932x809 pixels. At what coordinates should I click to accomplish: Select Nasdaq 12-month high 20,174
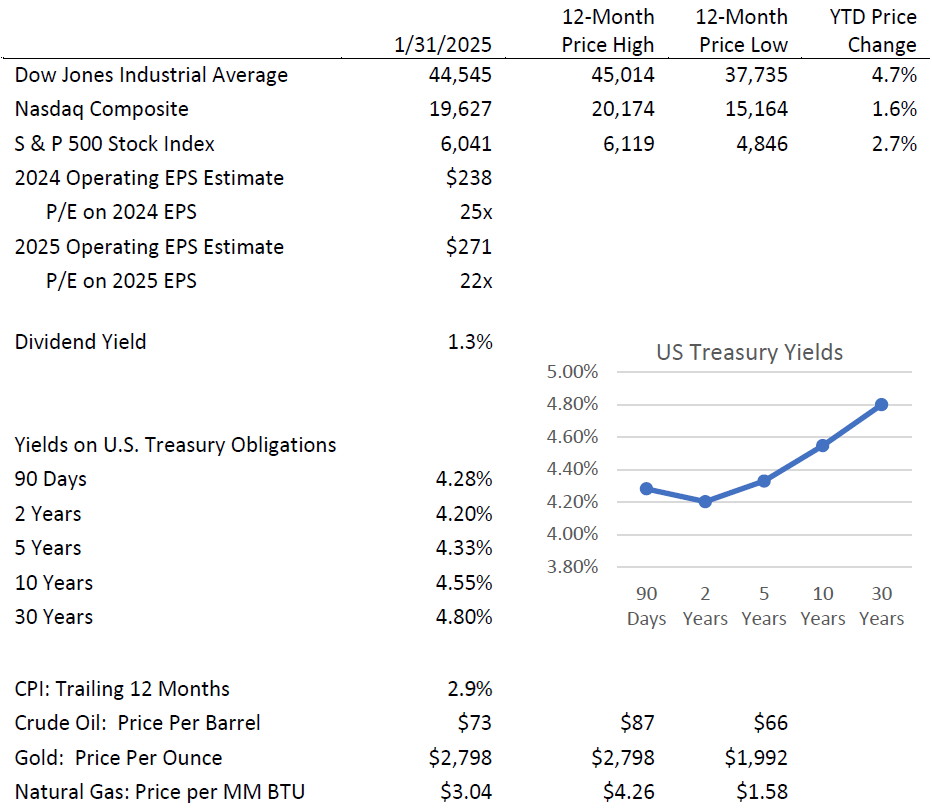[x=622, y=109]
